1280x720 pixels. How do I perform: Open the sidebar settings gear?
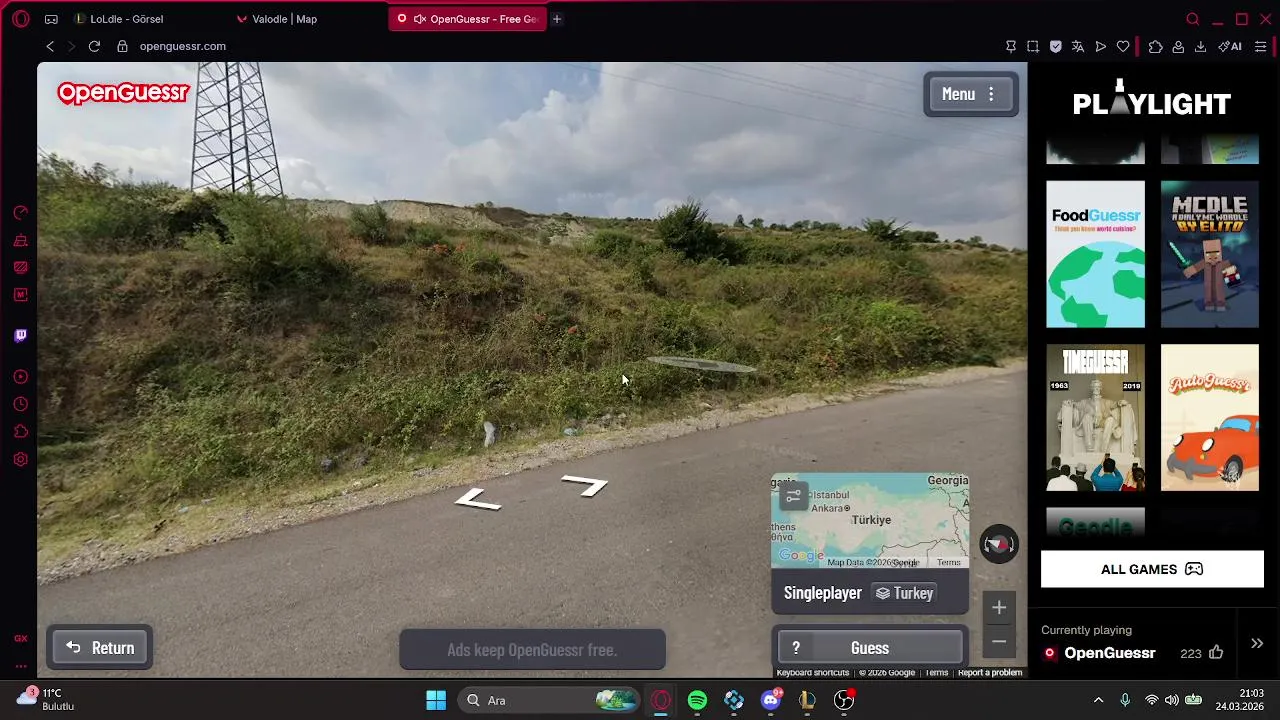pos(20,459)
